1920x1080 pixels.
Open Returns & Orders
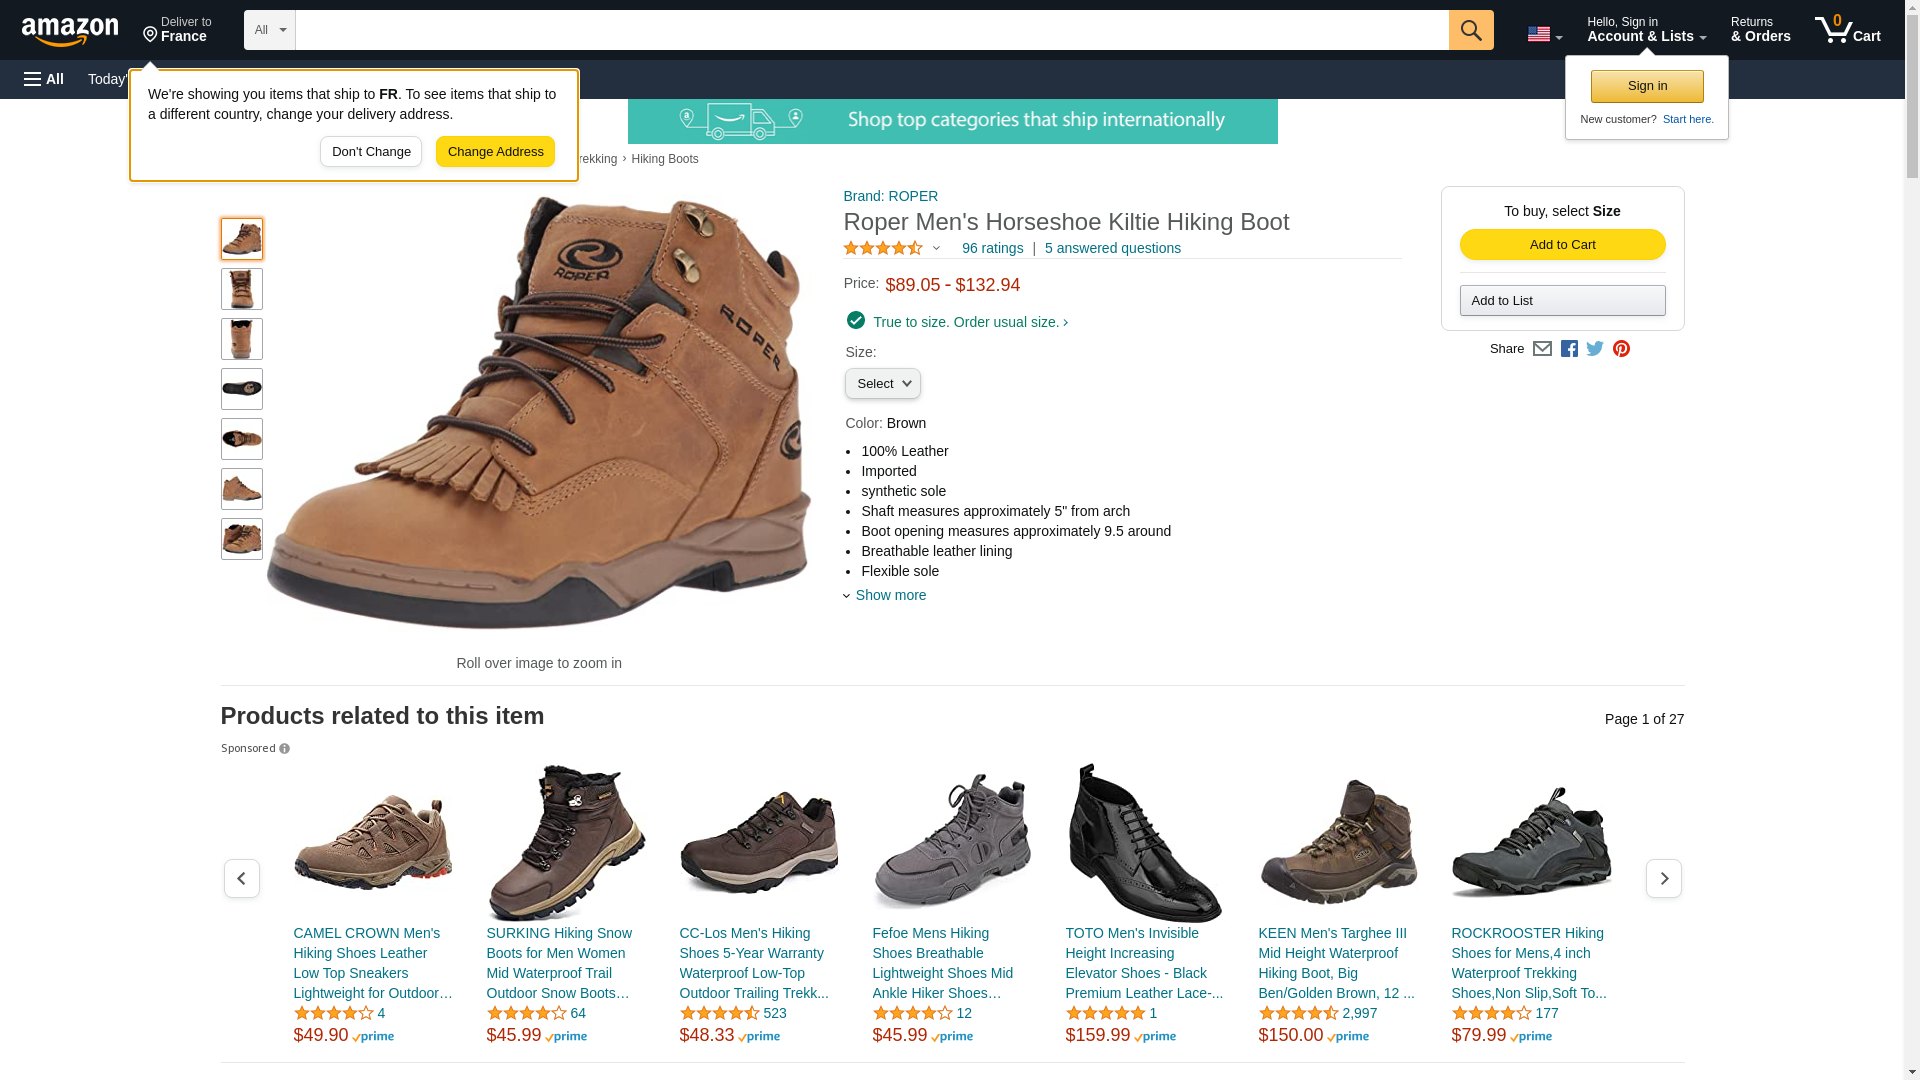[x=1760, y=29]
